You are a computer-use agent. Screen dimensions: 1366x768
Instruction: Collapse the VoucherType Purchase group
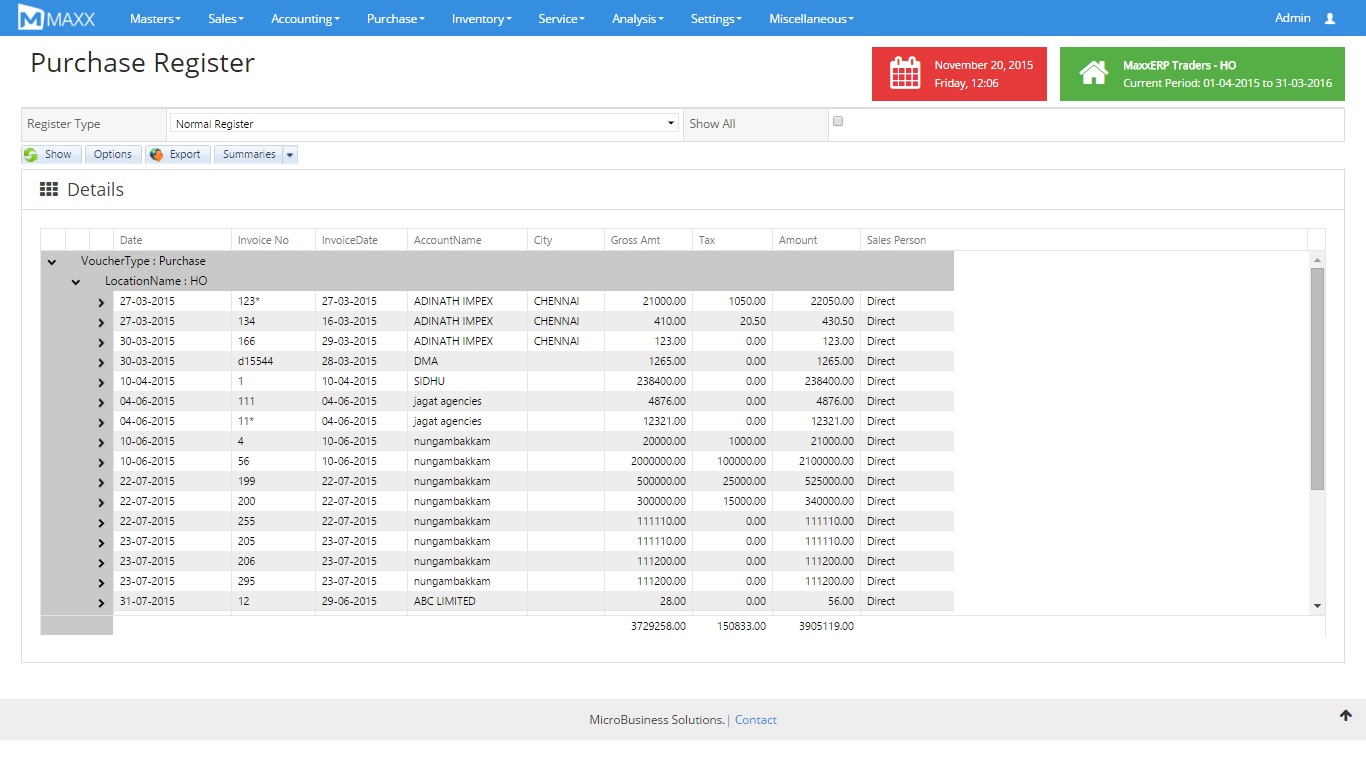click(x=52, y=262)
